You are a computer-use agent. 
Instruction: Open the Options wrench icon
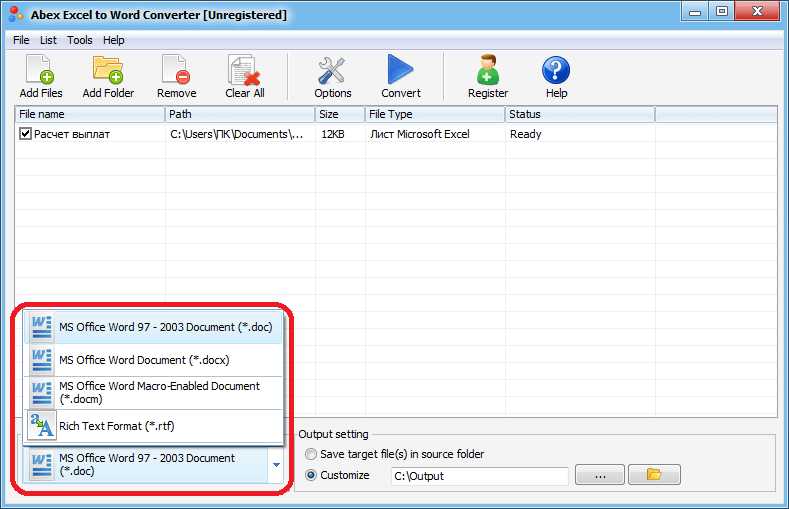[332, 76]
